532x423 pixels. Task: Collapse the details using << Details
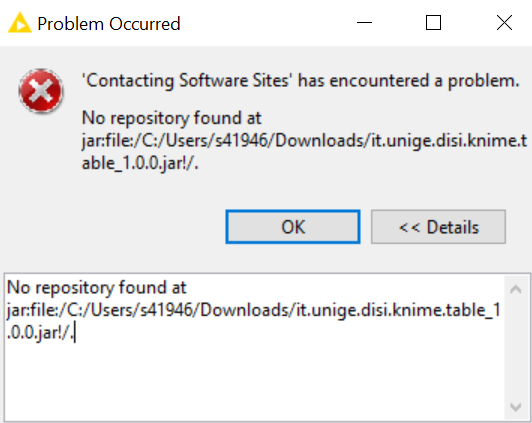438,227
